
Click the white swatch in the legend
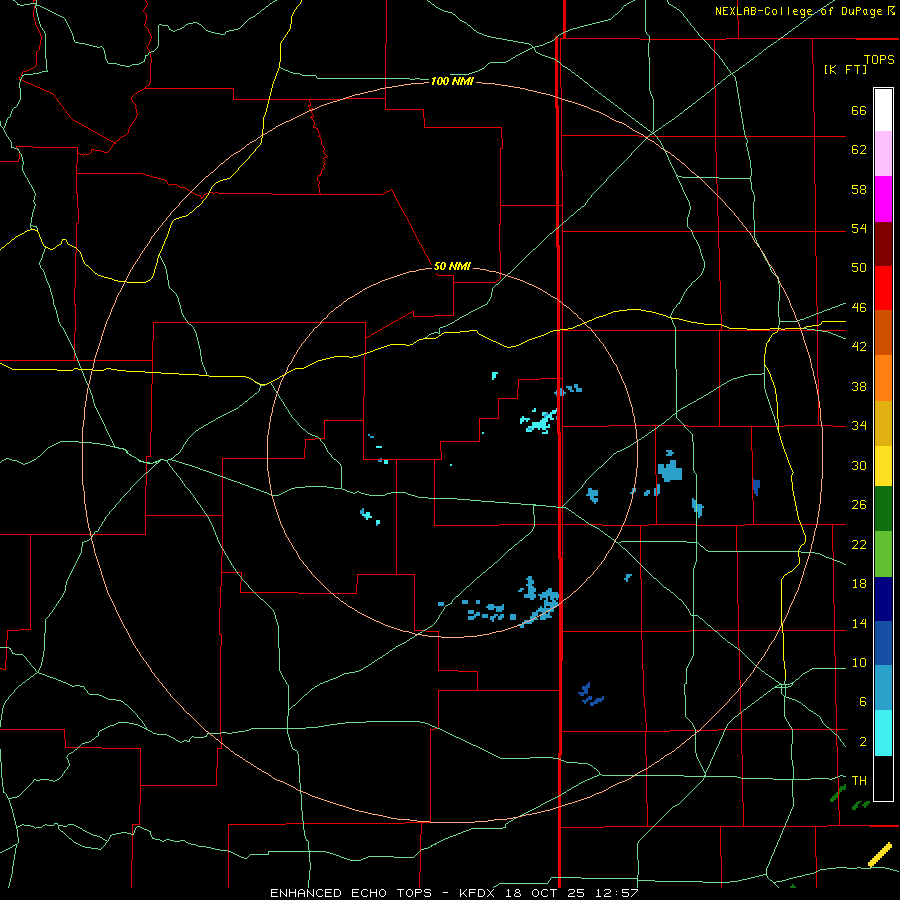883,110
